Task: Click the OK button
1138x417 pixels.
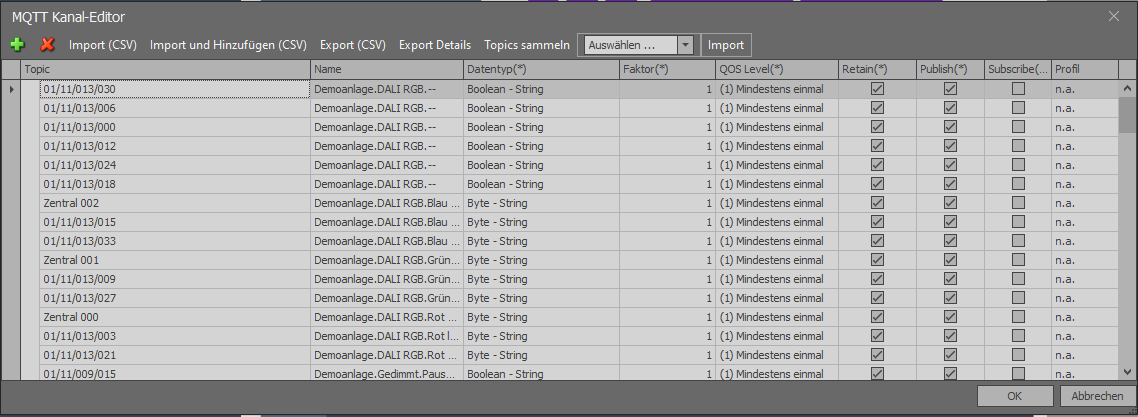Action: point(1015,396)
